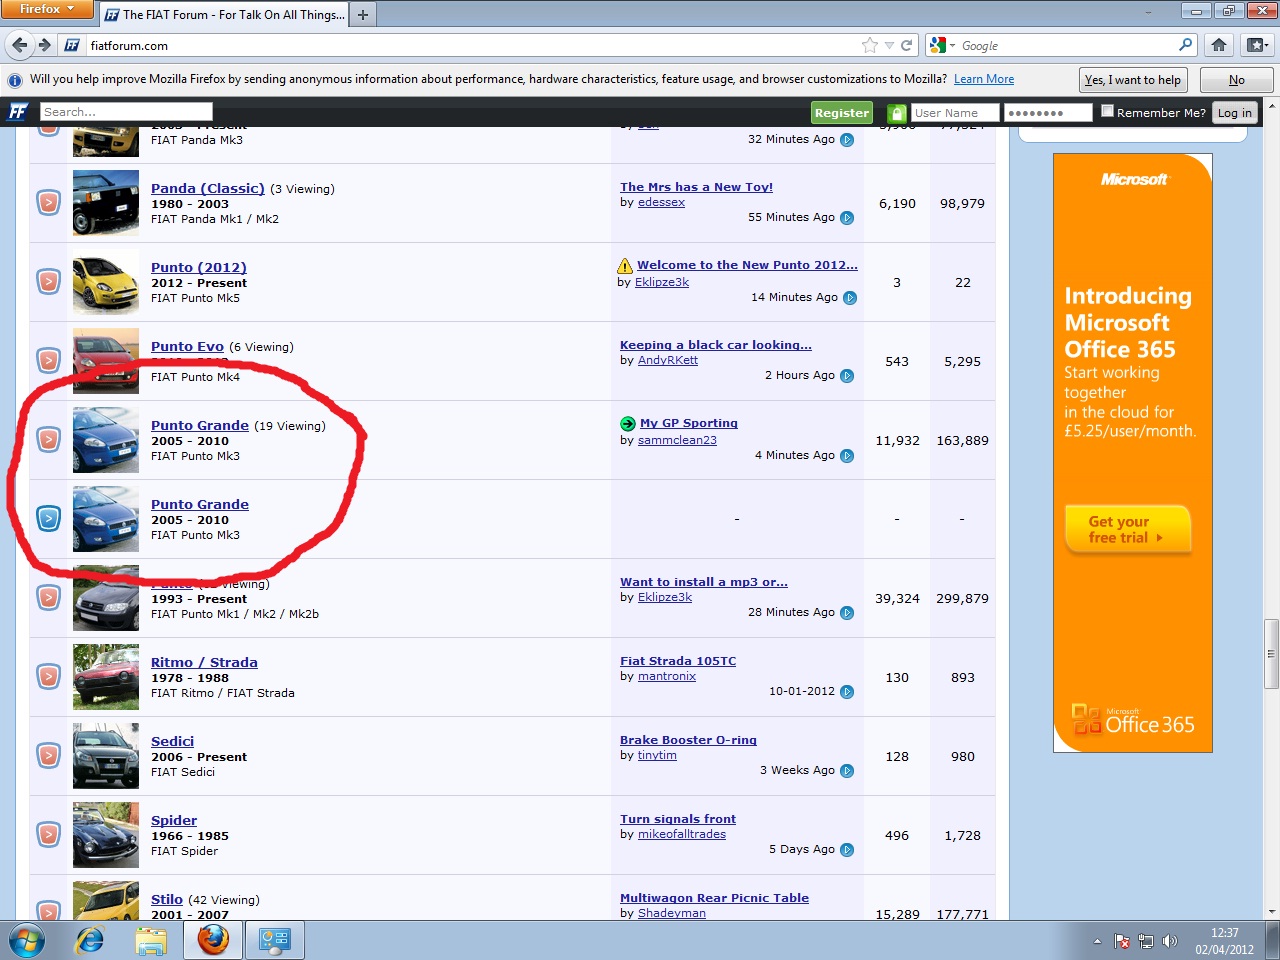Click the vertical page scrollbar thumb

point(1272,654)
